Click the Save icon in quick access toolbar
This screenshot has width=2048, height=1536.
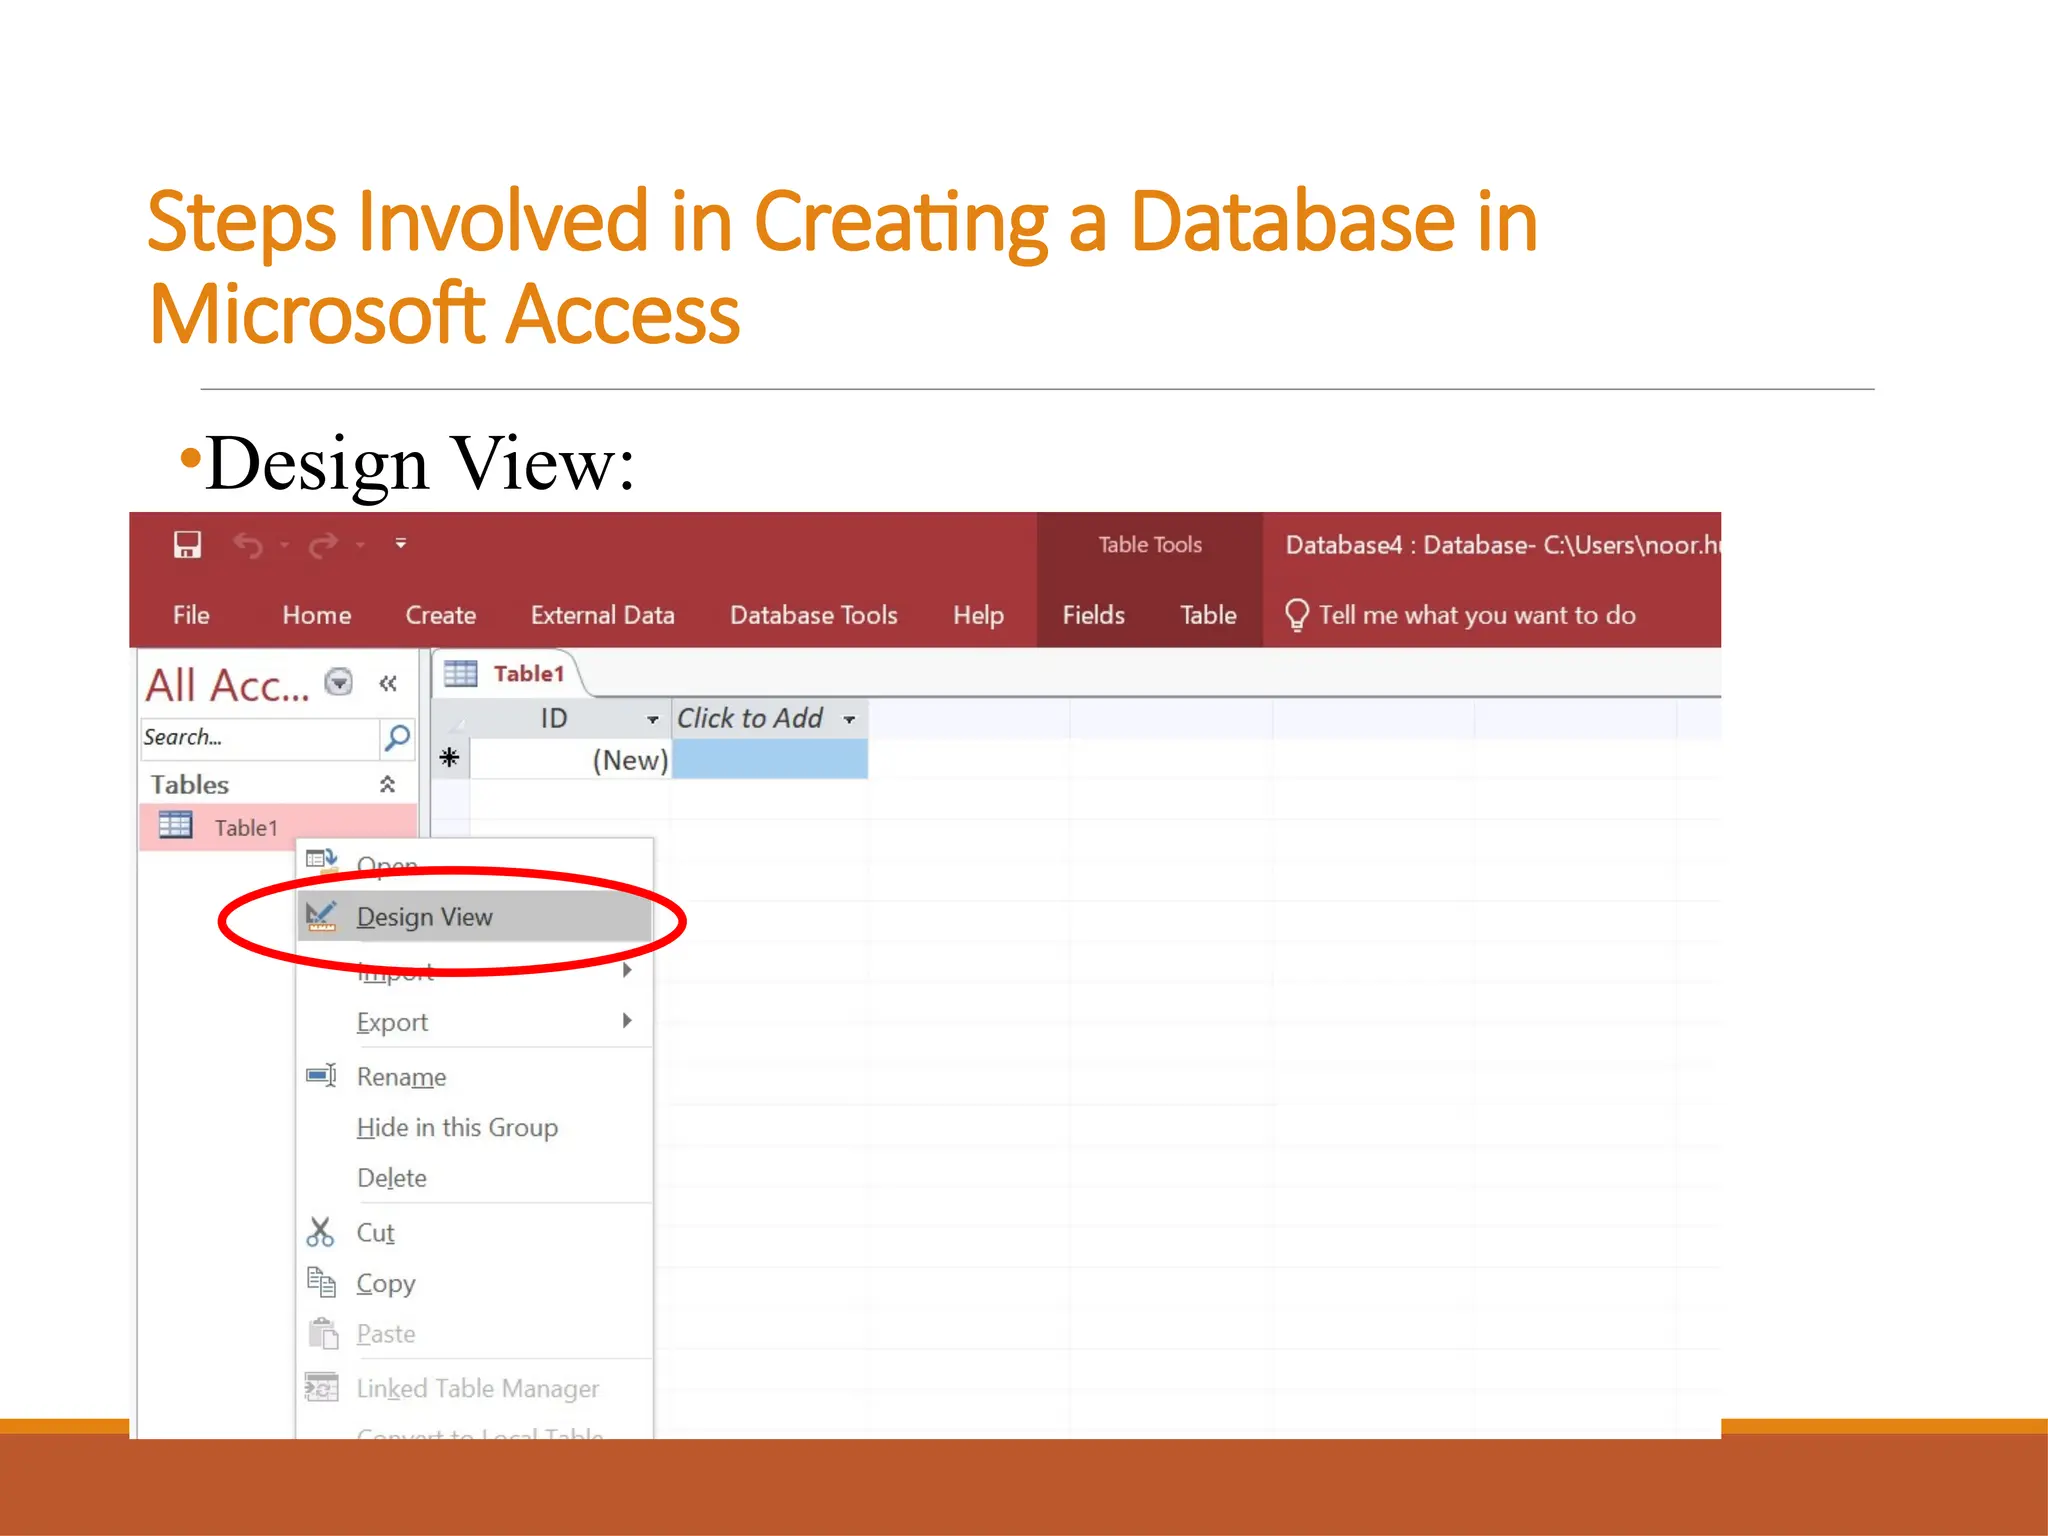187,545
